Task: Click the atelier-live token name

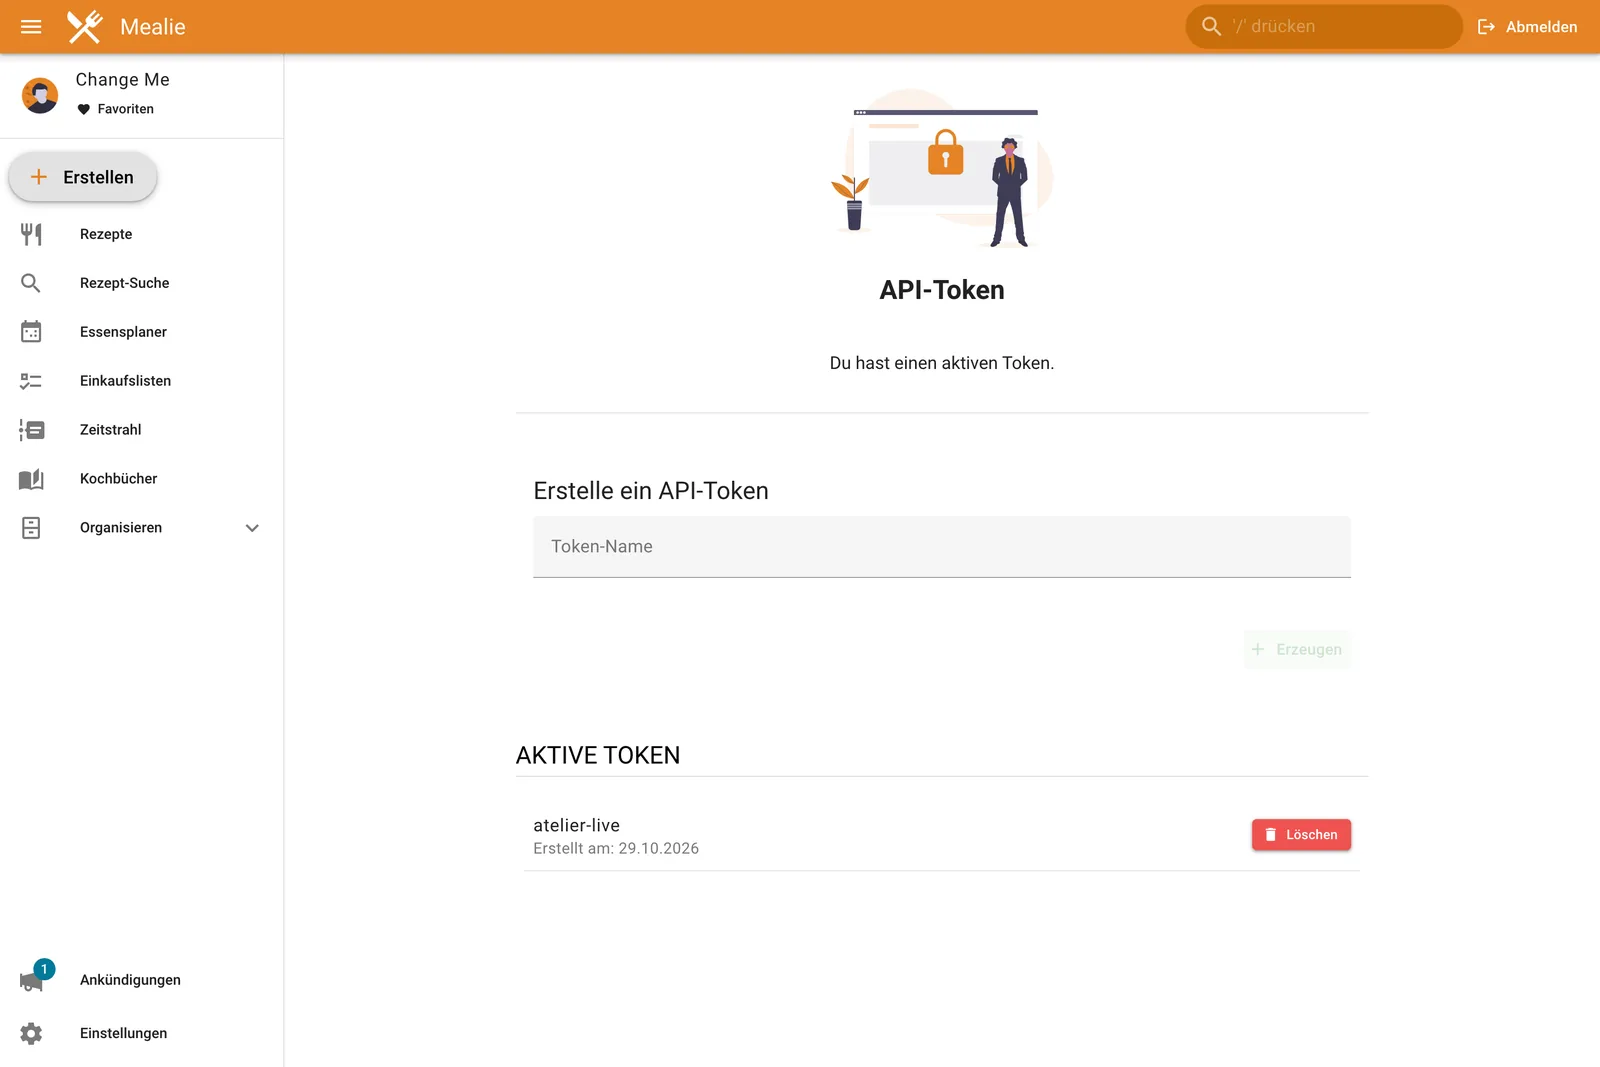Action: pyautogui.click(x=577, y=825)
